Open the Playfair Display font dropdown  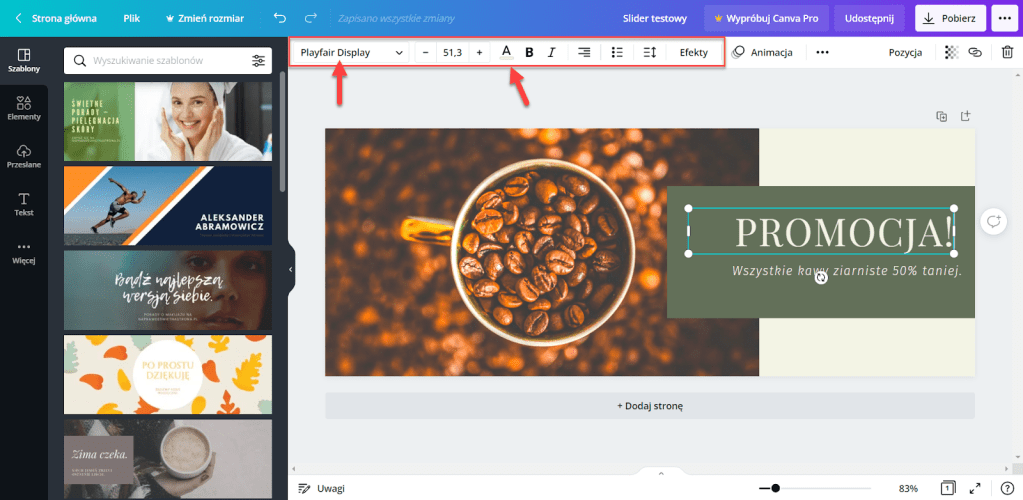[x=352, y=52]
